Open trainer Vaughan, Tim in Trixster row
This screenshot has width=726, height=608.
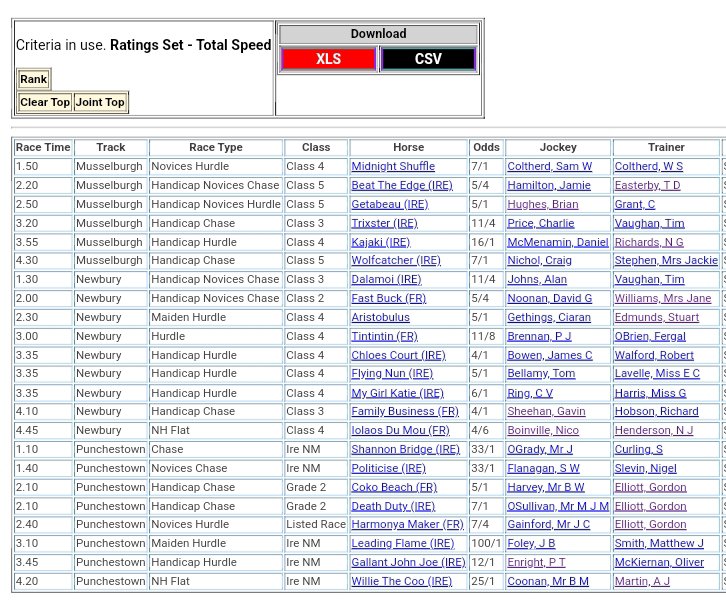coord(649,224)
